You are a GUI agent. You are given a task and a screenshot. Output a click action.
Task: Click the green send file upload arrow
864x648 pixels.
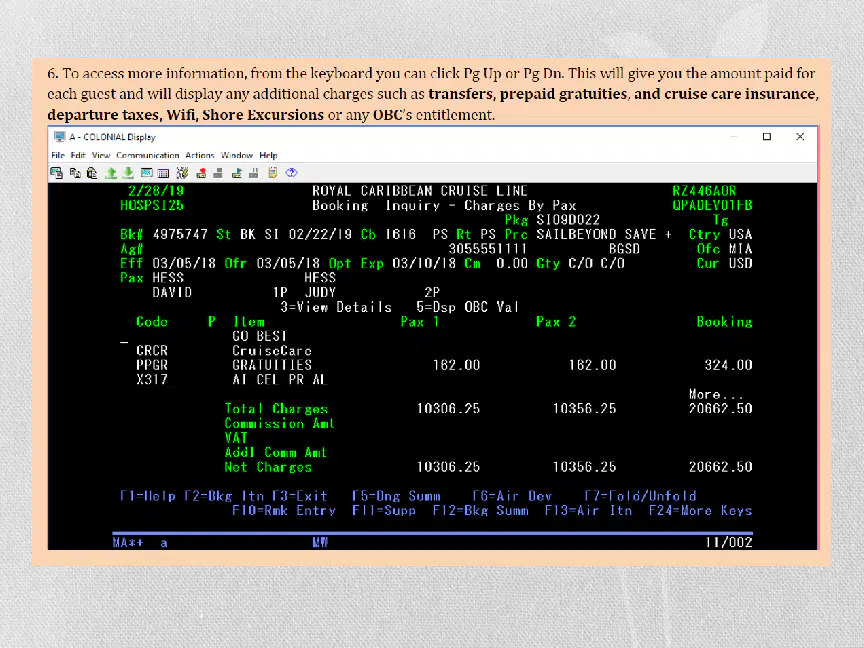point(111,173)
